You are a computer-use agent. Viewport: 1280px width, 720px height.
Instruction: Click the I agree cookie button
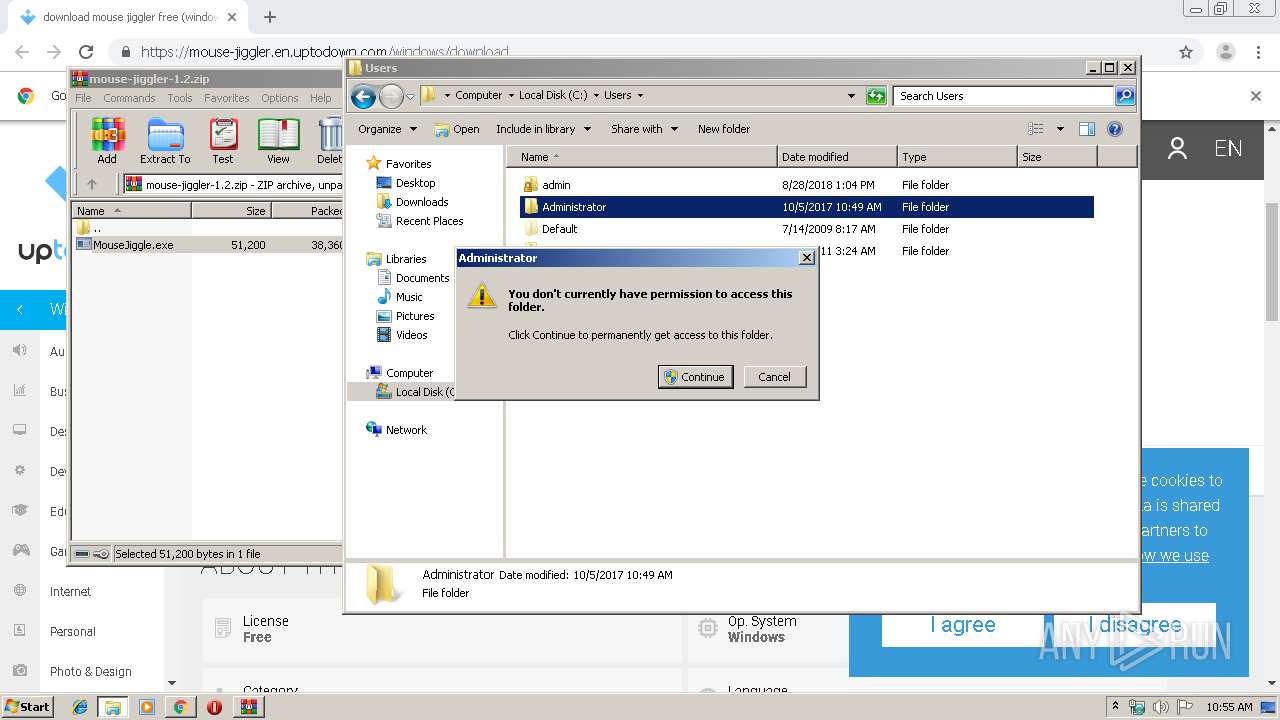coord(963,625)
